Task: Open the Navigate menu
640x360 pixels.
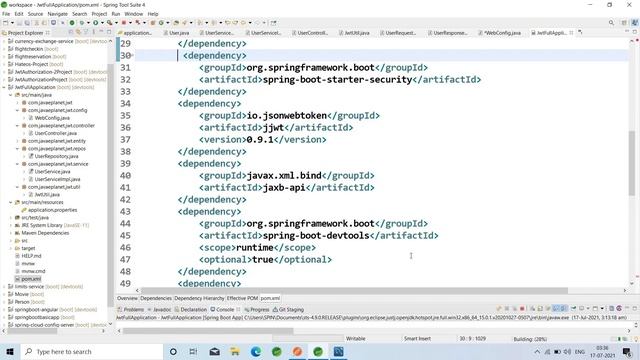Action: [58, 14]
